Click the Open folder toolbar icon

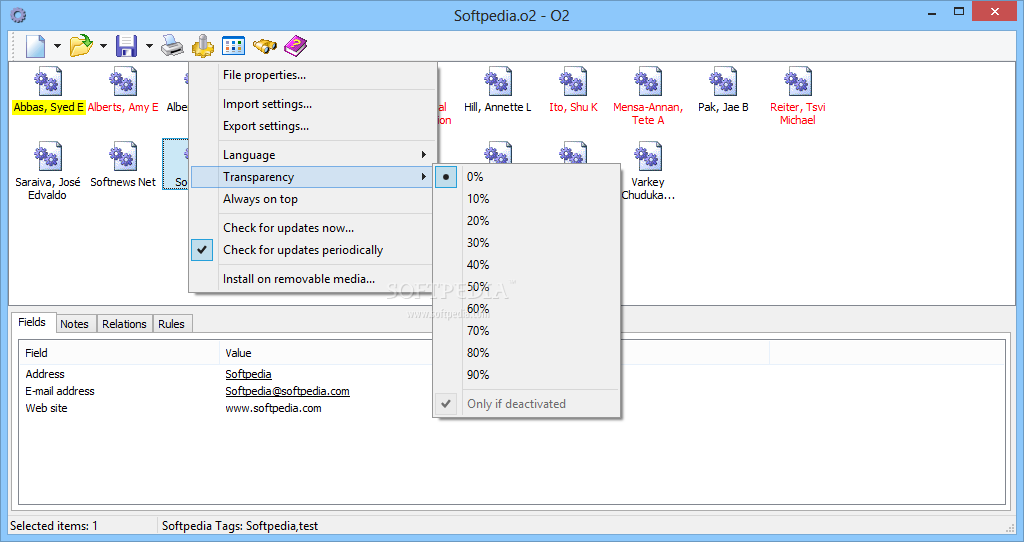pos(81,46)
